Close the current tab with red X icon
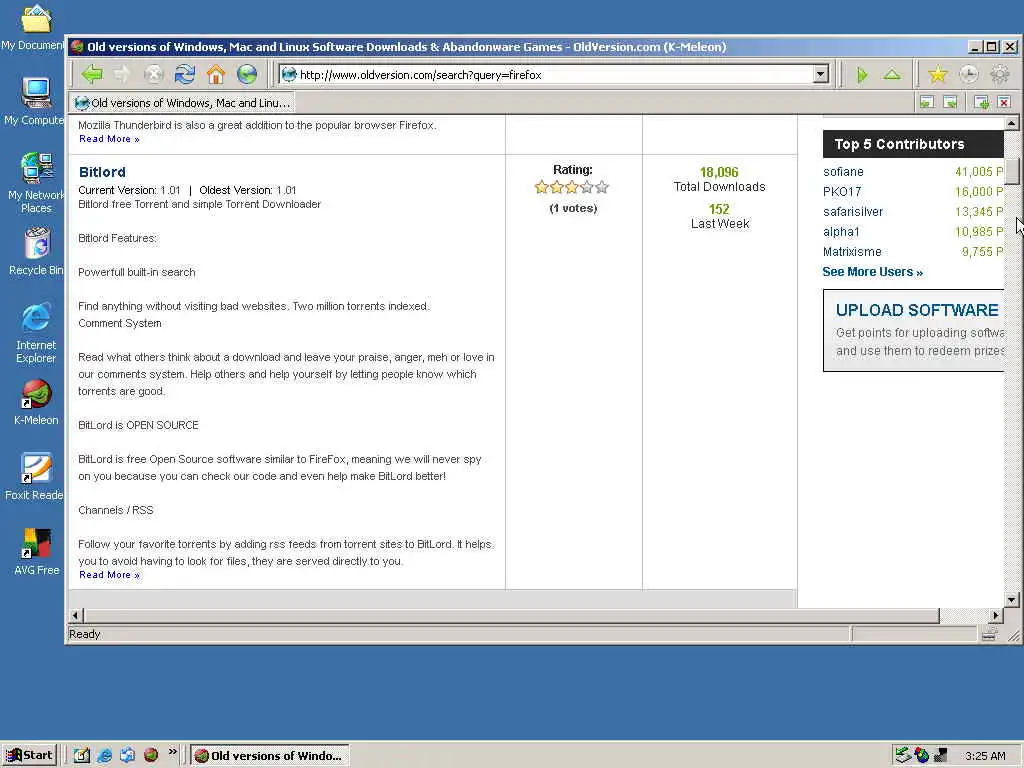 (1004, 102)
